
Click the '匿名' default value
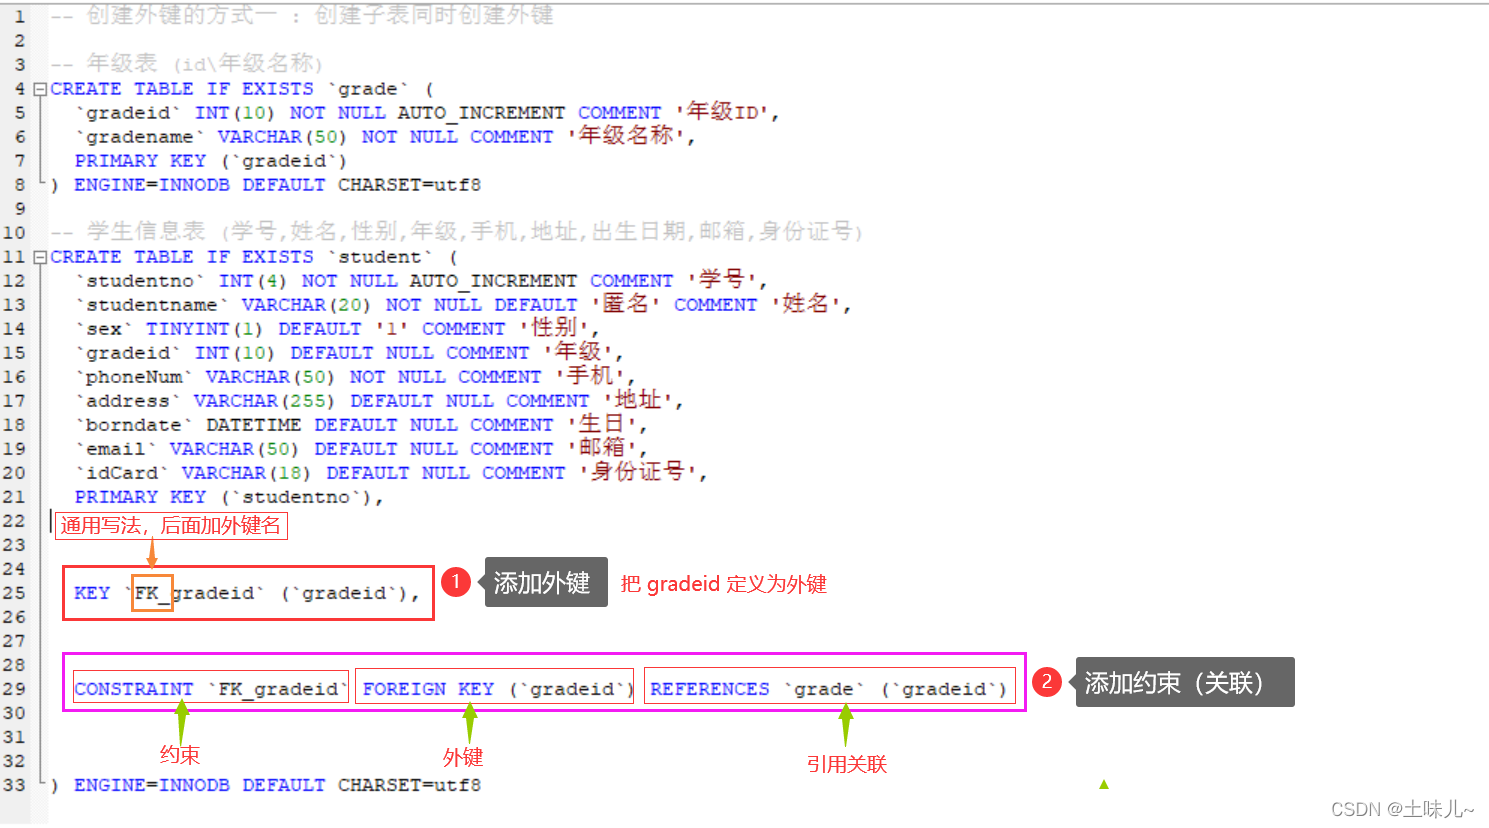click(625, 304)
